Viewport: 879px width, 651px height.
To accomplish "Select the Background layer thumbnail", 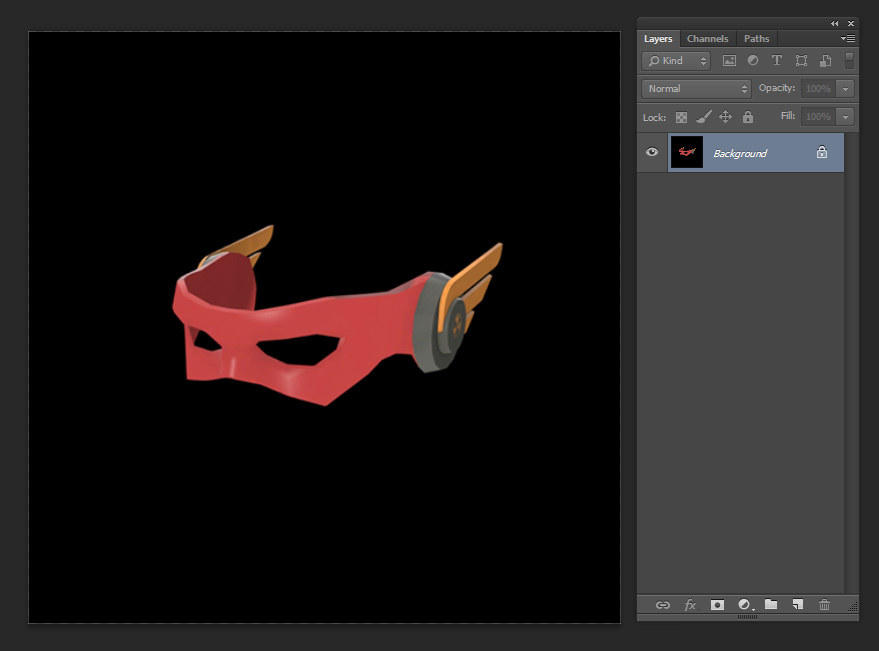I will [687, 153].
